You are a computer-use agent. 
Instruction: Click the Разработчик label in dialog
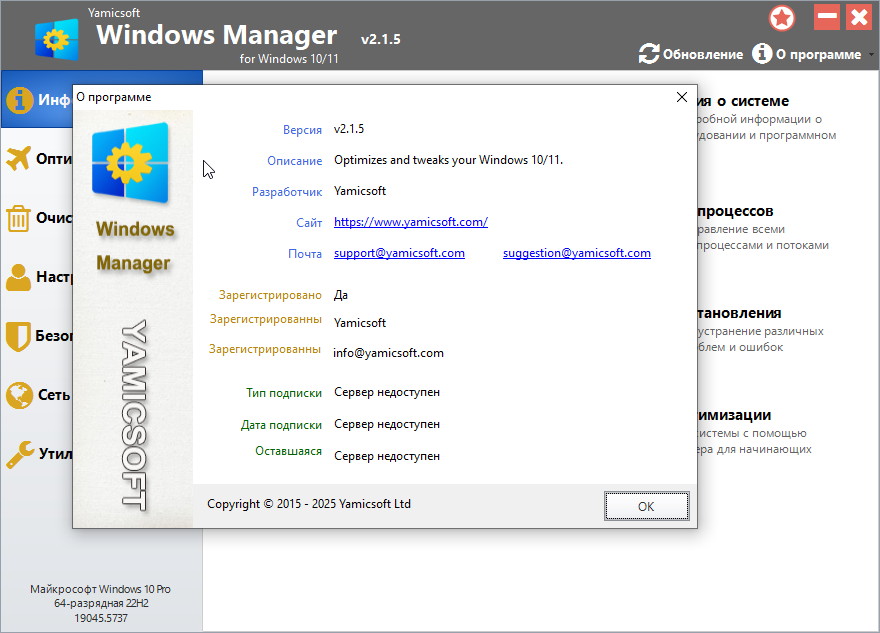[287, 192]
